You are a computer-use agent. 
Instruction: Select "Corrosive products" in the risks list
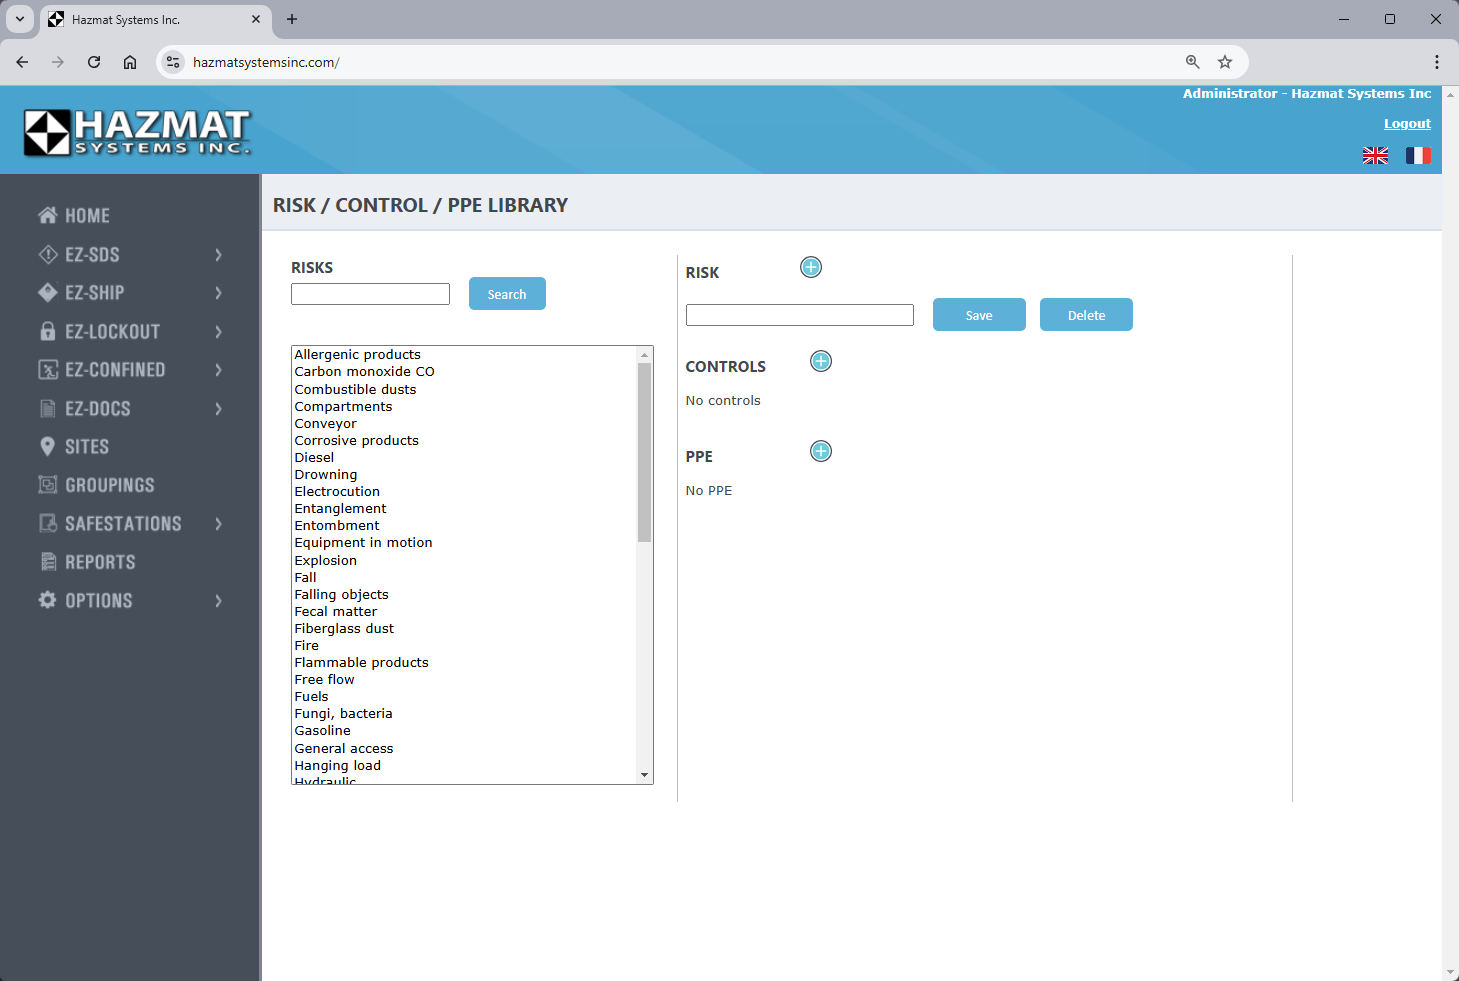357,441
